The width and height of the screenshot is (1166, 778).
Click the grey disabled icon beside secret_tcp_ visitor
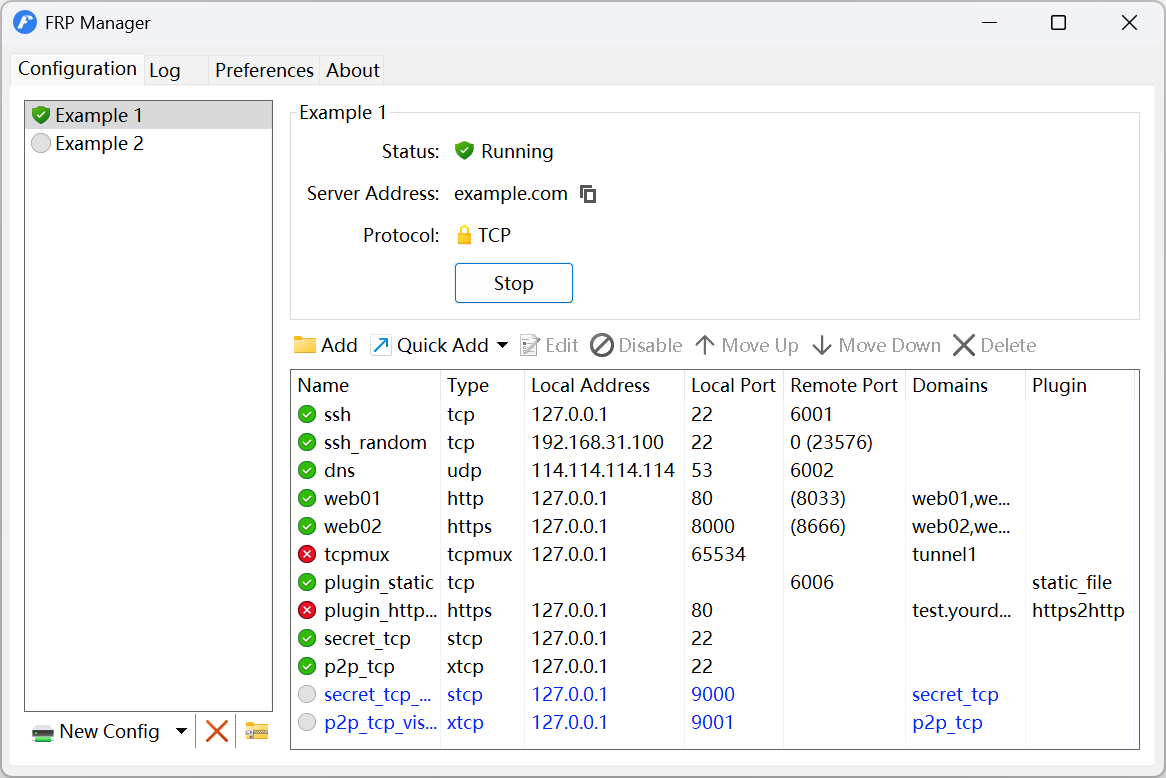pyautogui.click(x=307, y=694)
